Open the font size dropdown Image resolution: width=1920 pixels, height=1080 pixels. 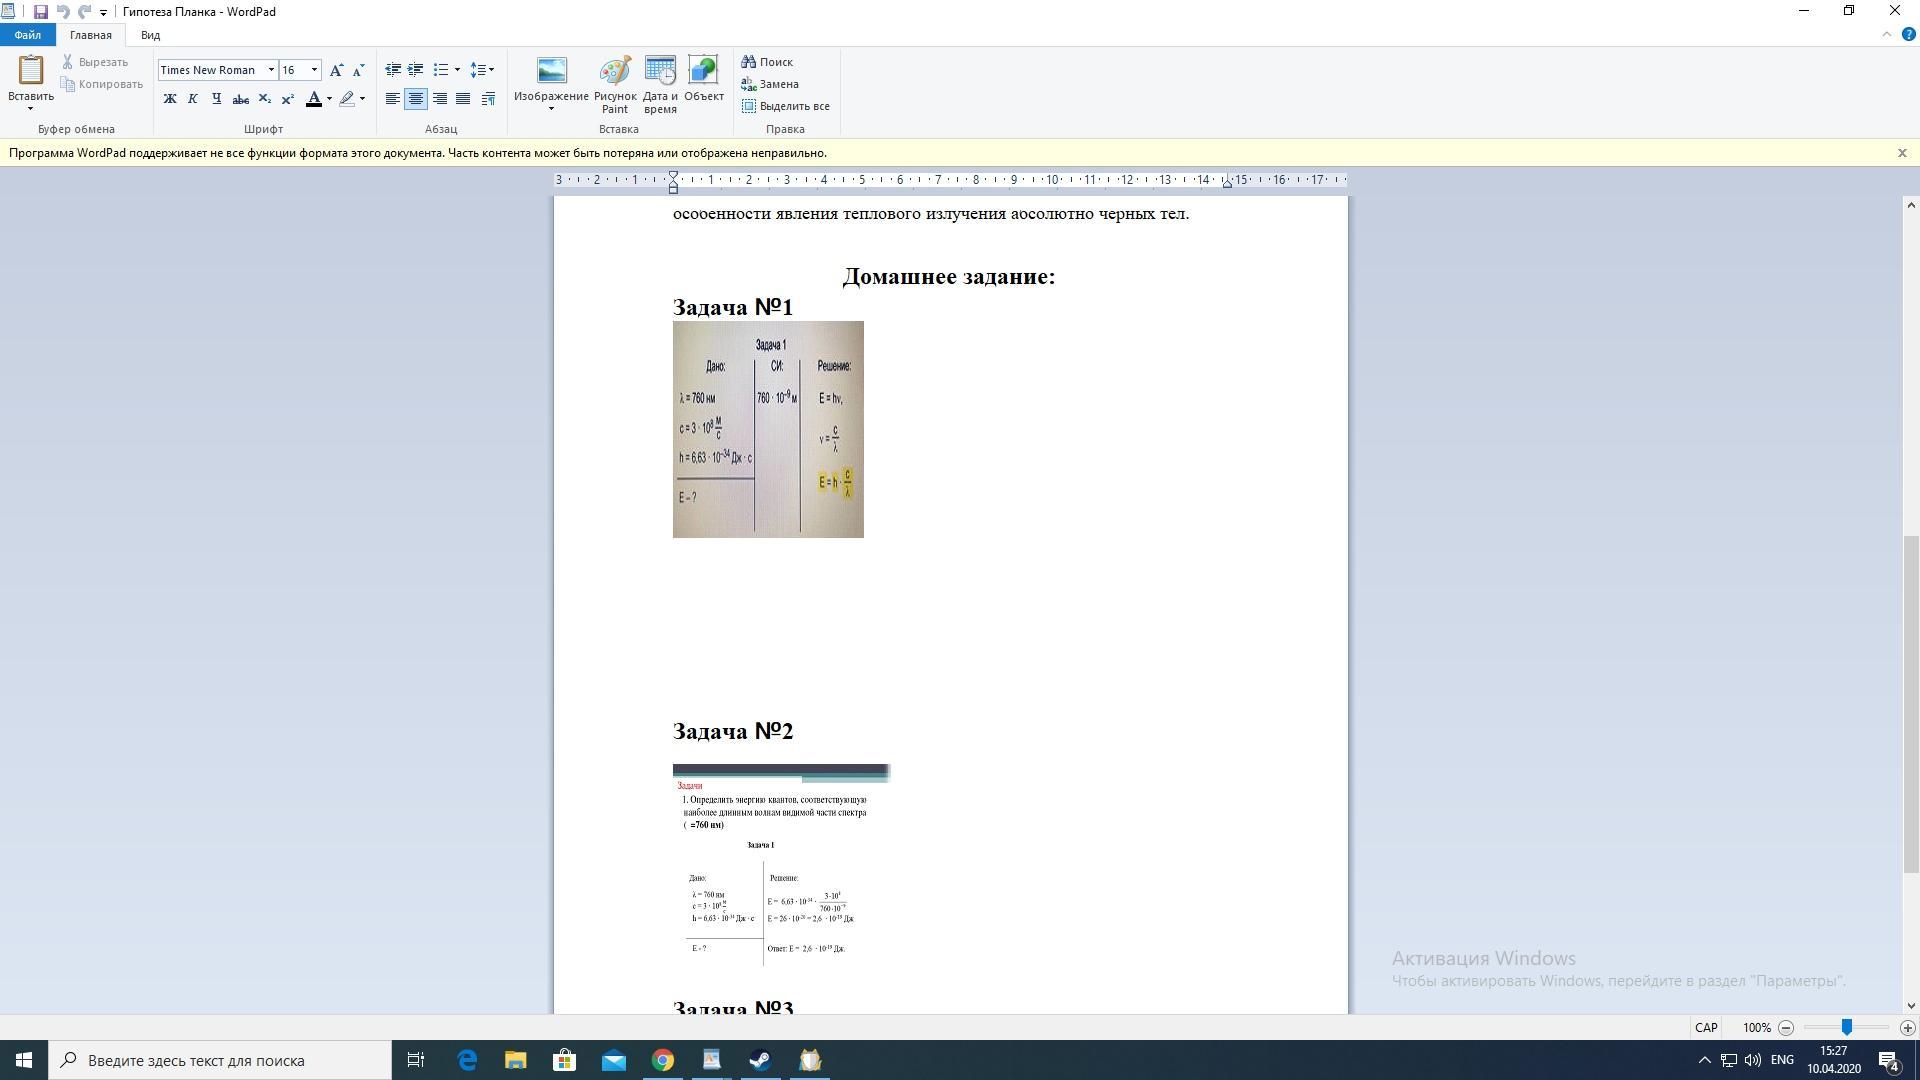(314, 70)
